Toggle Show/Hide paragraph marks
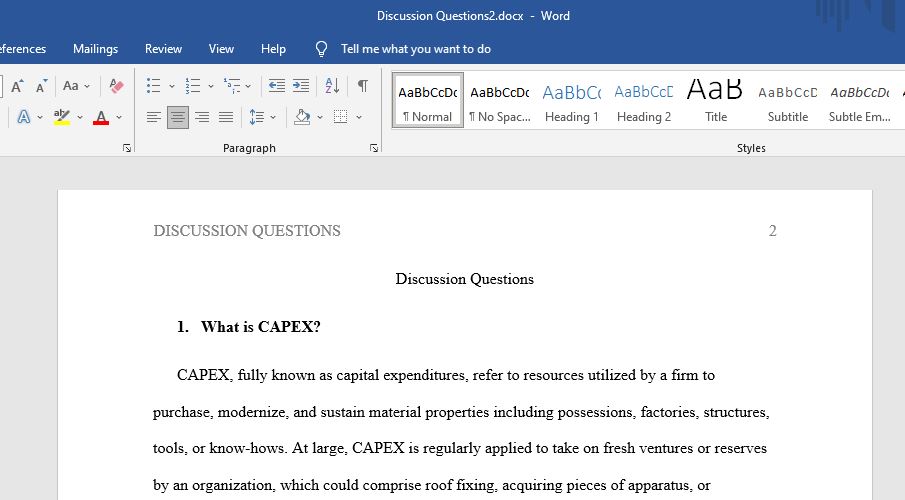 362,86
